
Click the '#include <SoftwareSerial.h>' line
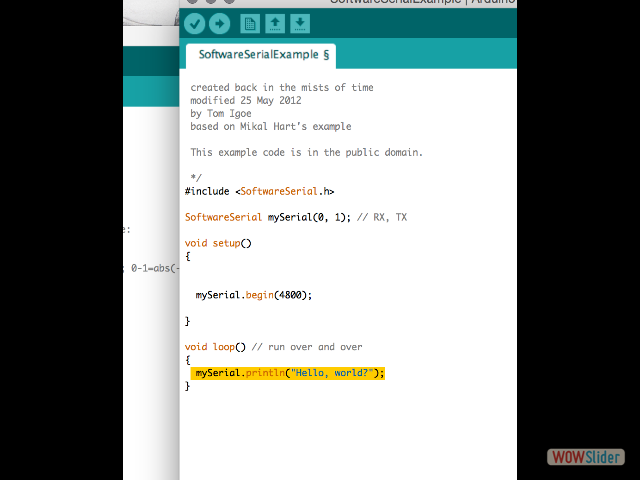pyautogui.click(x=260, y=191)
